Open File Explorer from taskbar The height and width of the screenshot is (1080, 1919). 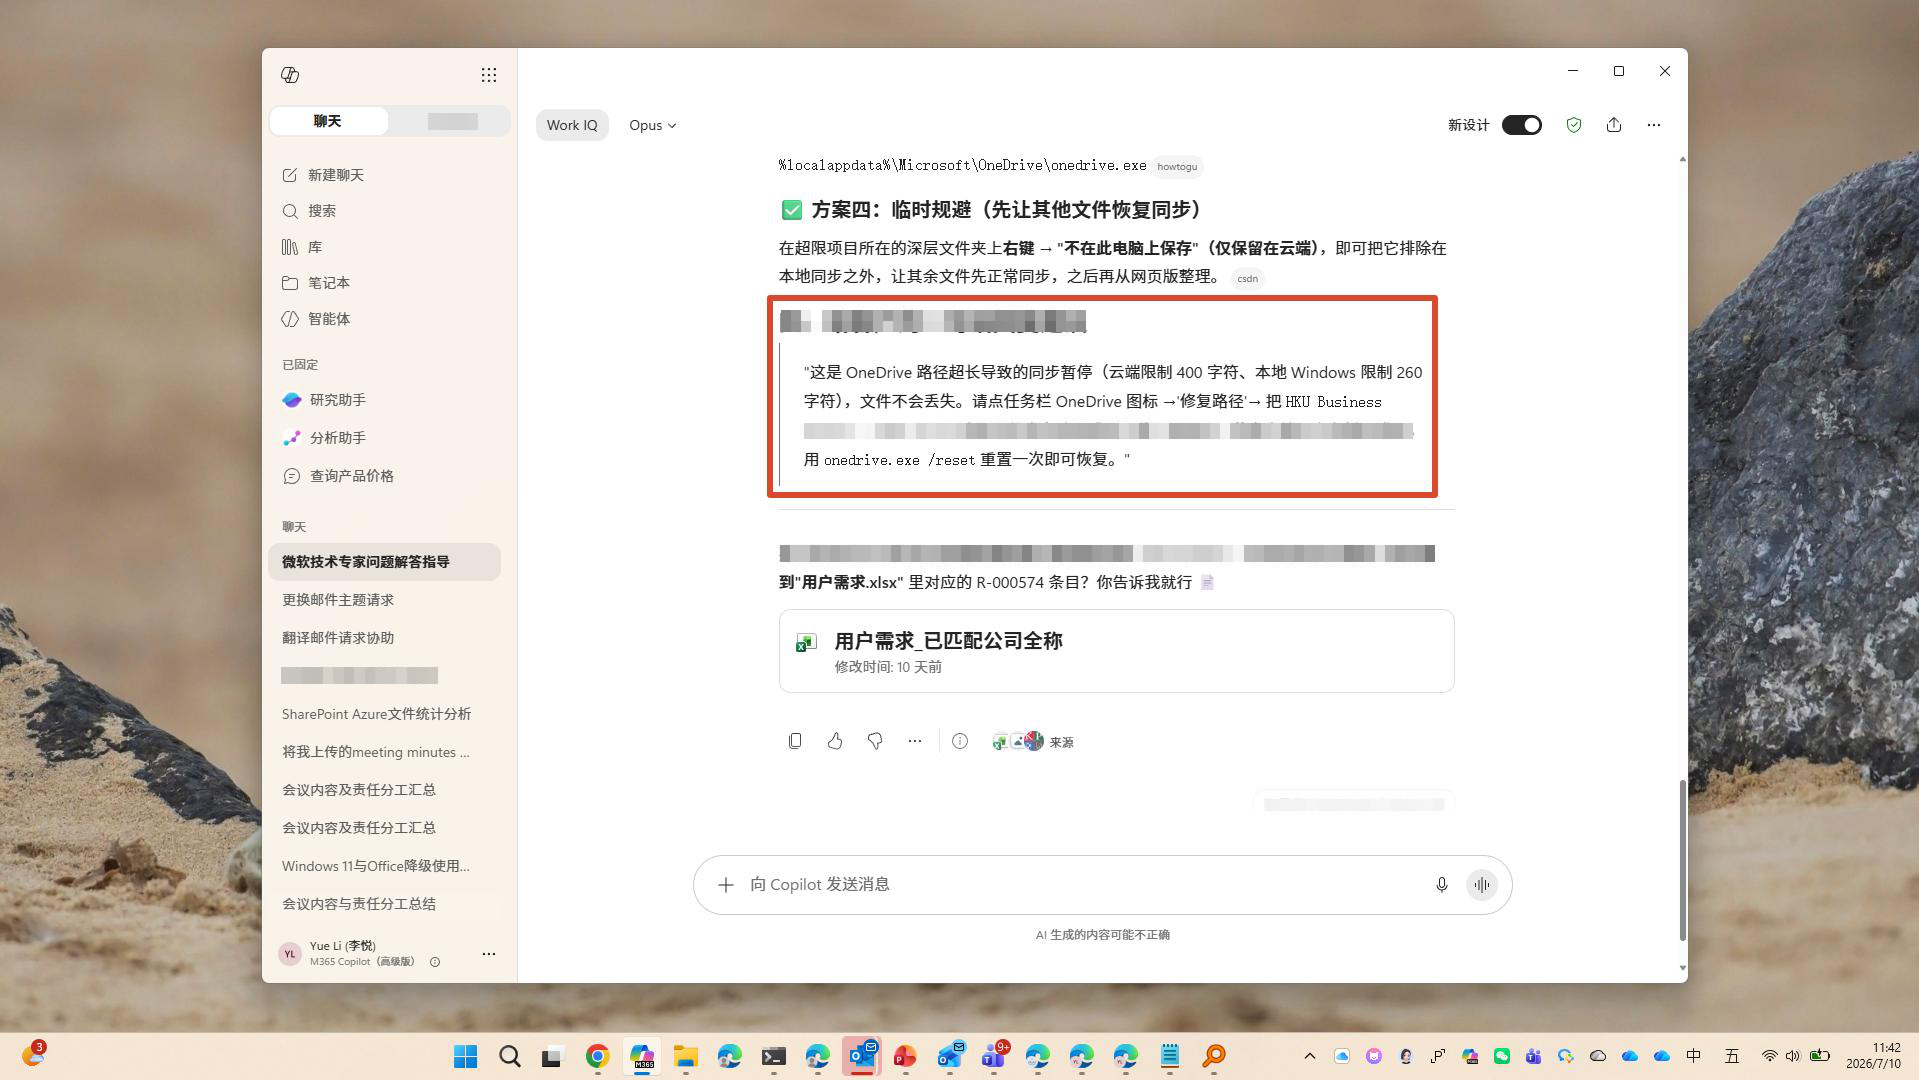[x=685, y=1056]
